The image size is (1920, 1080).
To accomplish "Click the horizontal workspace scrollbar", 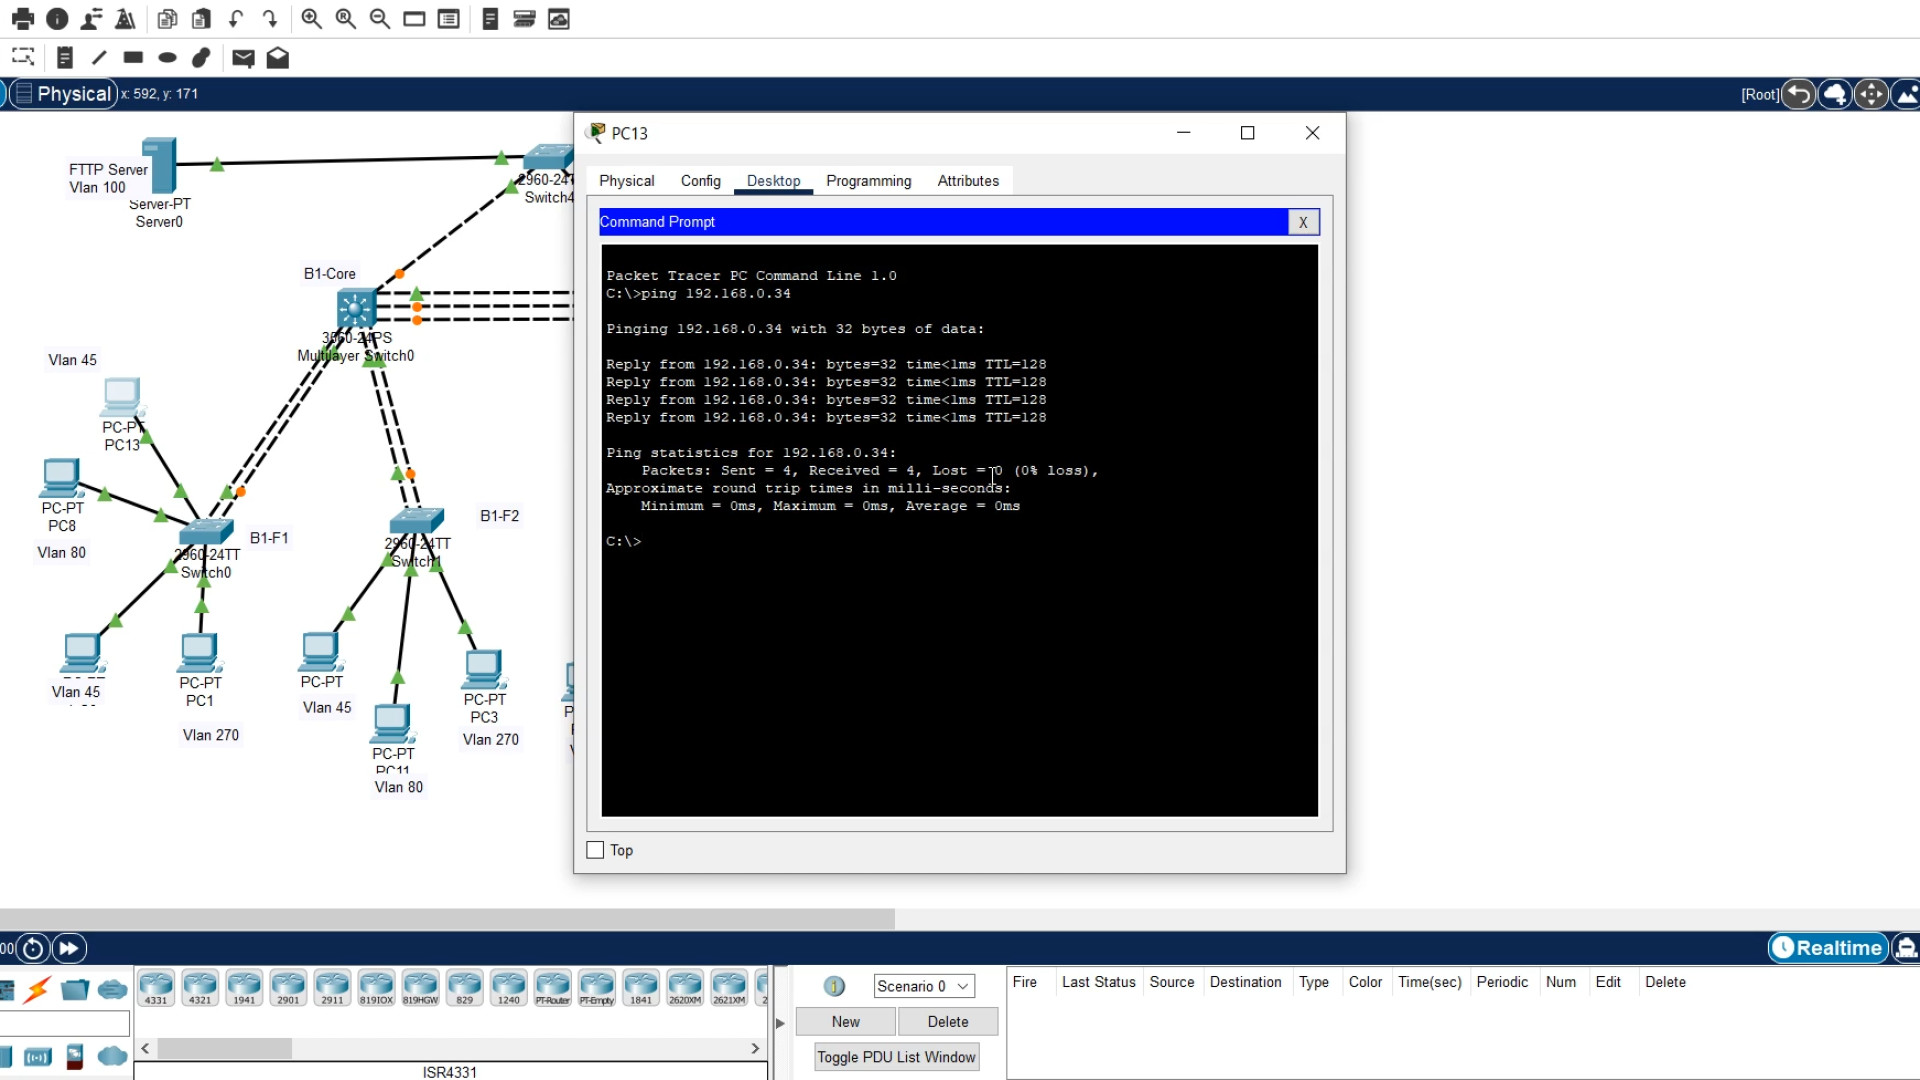I will point(447,919).
